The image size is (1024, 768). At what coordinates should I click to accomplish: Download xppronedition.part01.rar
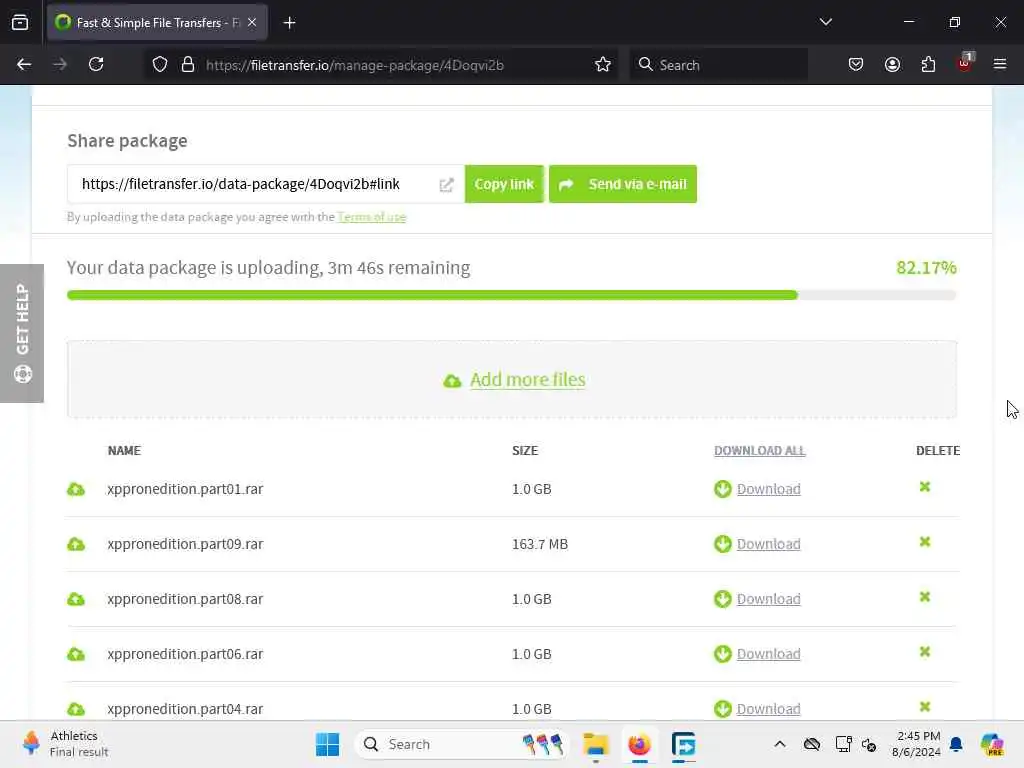click(768, 489)
